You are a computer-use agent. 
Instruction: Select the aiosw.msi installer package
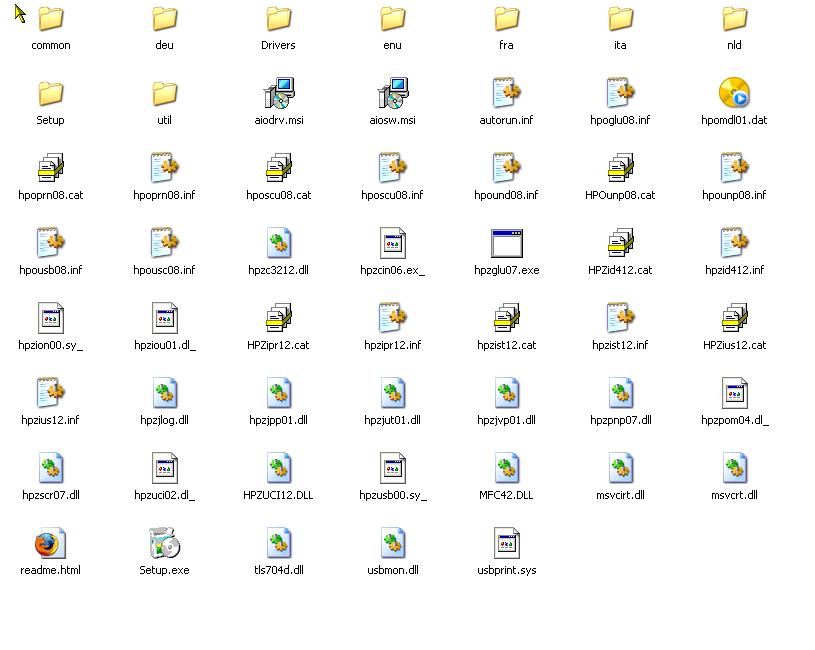pyautogui.click(x=392, y=94)
